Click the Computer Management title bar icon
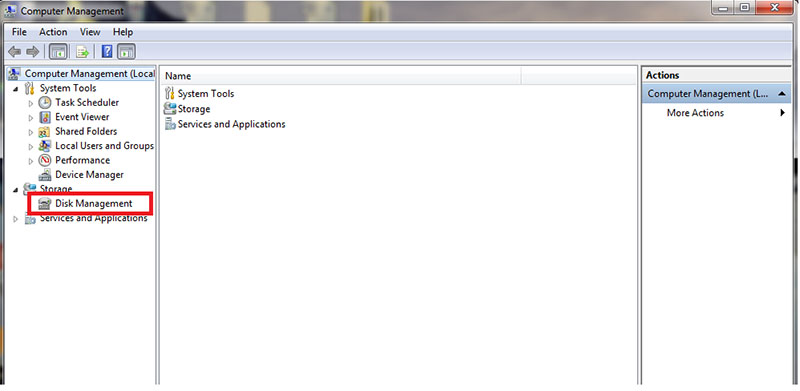This screenshot has height=391, width=800. 10,10
